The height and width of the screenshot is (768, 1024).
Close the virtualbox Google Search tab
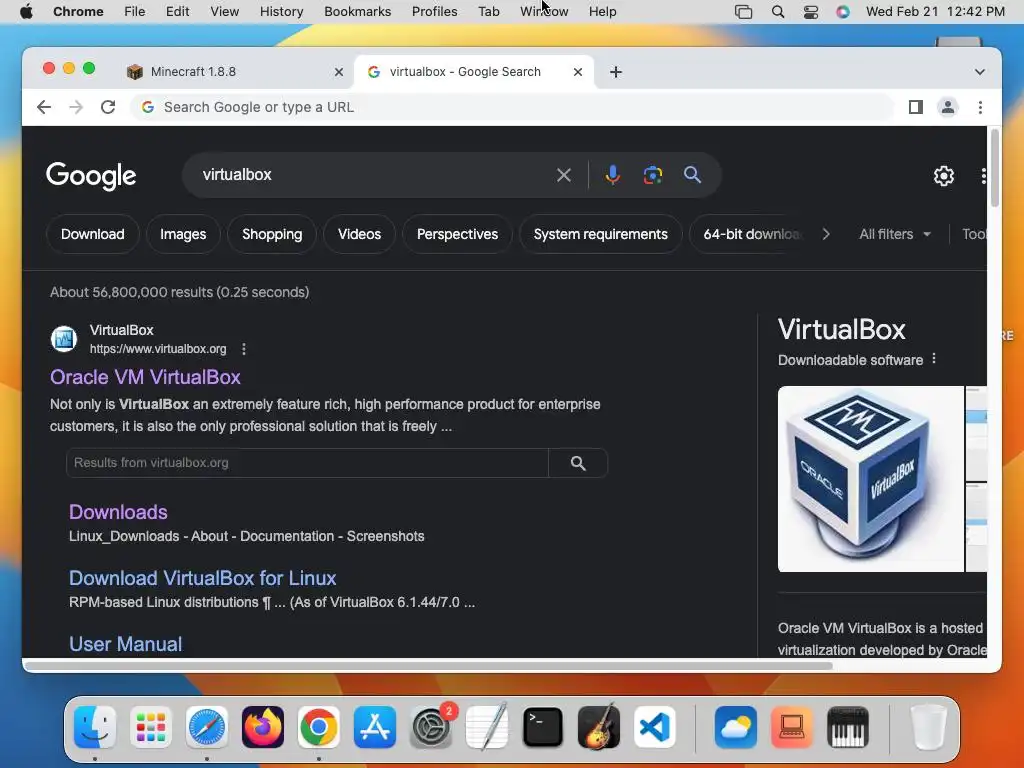coord(577,72)
